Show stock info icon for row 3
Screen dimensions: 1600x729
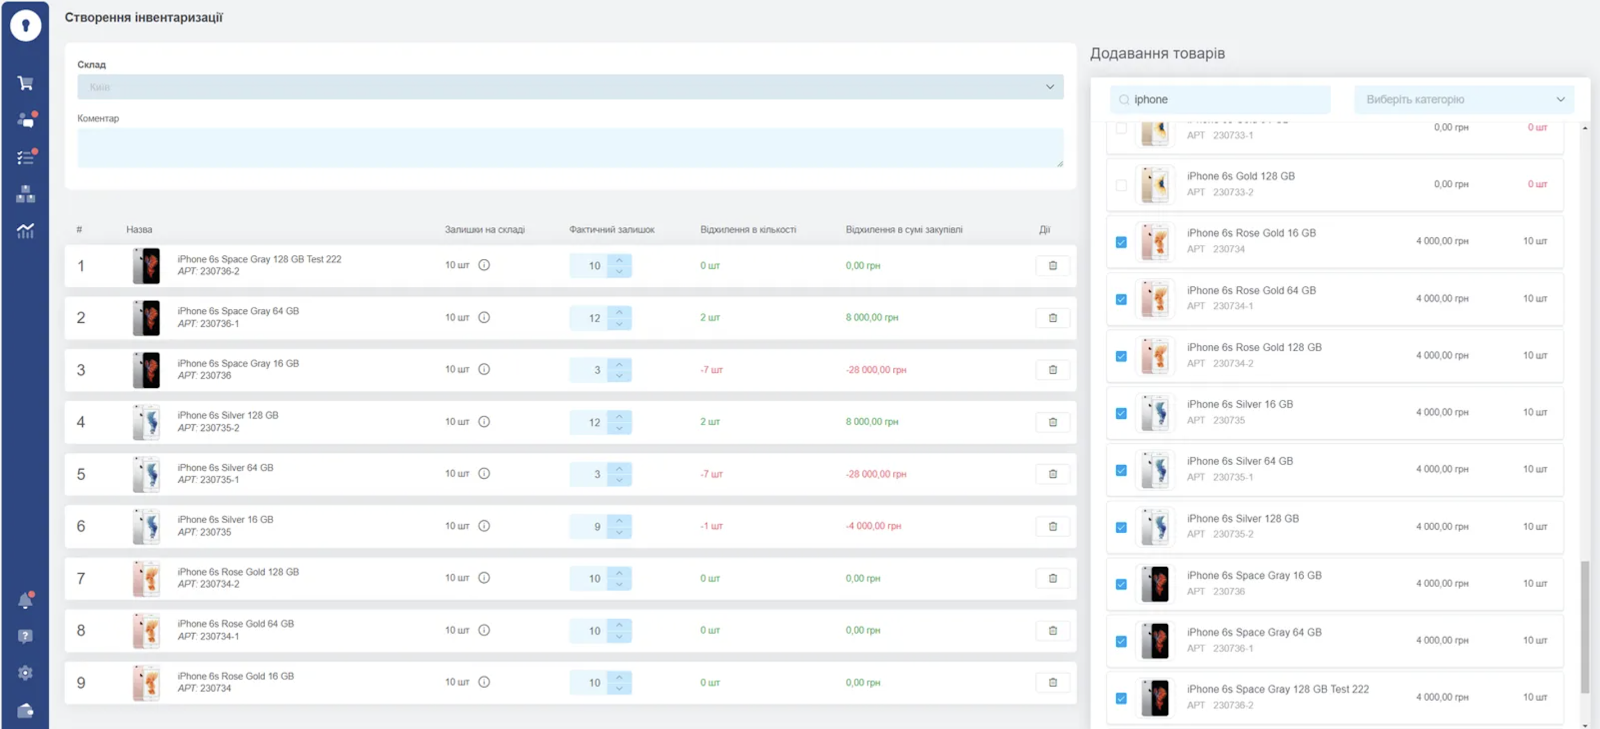pos(484,369)
